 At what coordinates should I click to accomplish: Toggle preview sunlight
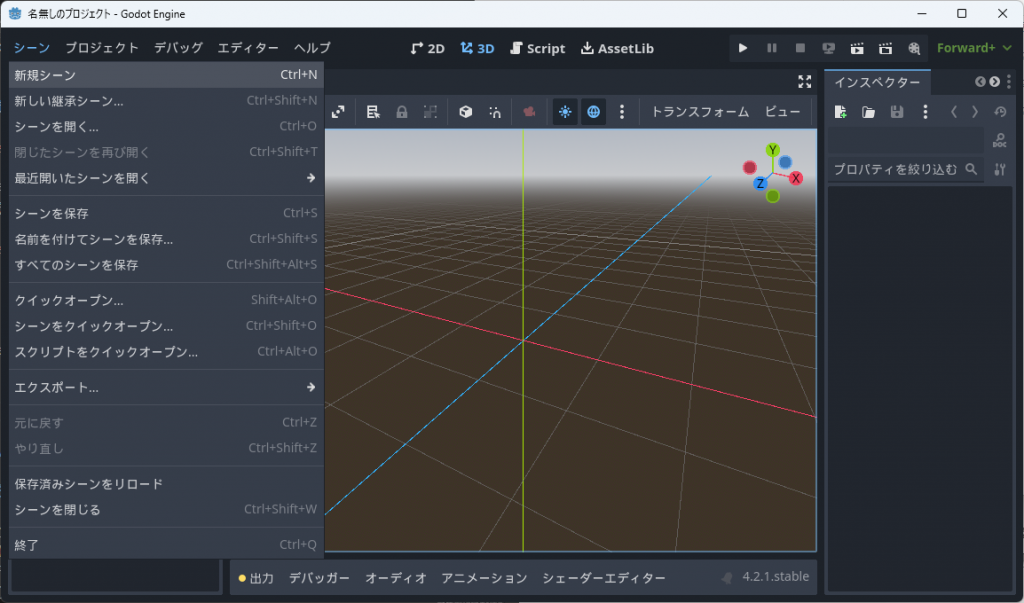(x=565, y=112)
